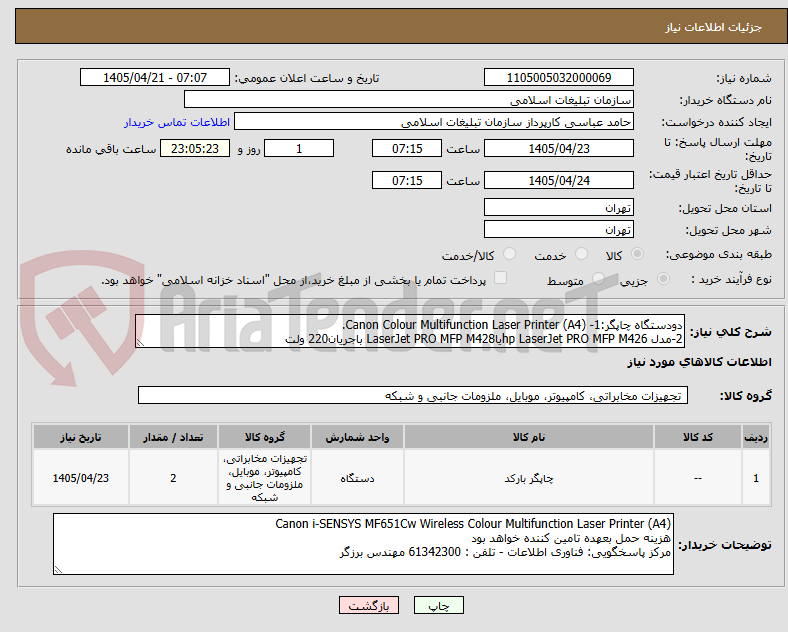Click the شماره نیاز number field
This screenshot has width=788, height=632.
point(558,77)
